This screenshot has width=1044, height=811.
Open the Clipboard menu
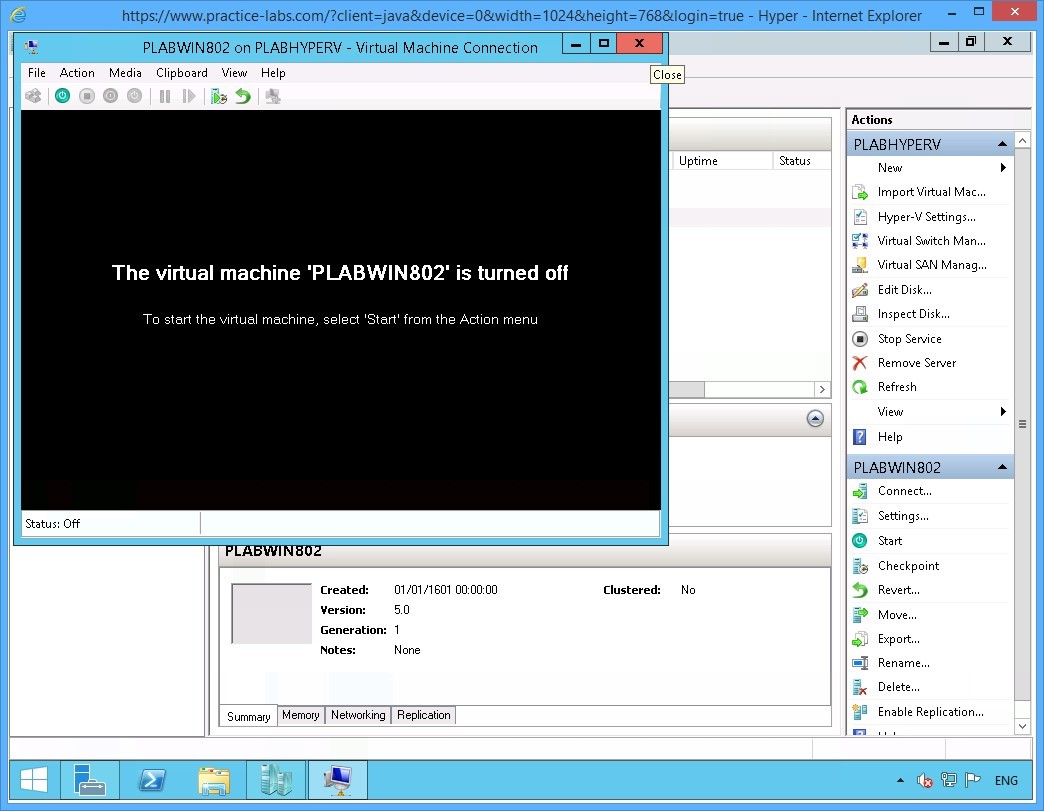coord(181,72)
